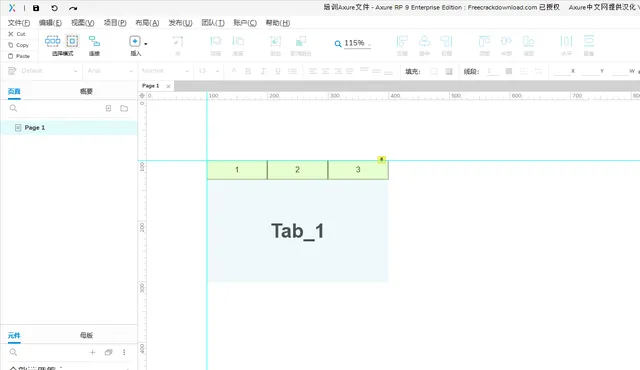Click the yellow interaction note marker on tab 3
This screenshot has width=640, height=370.
click(382, 160)
